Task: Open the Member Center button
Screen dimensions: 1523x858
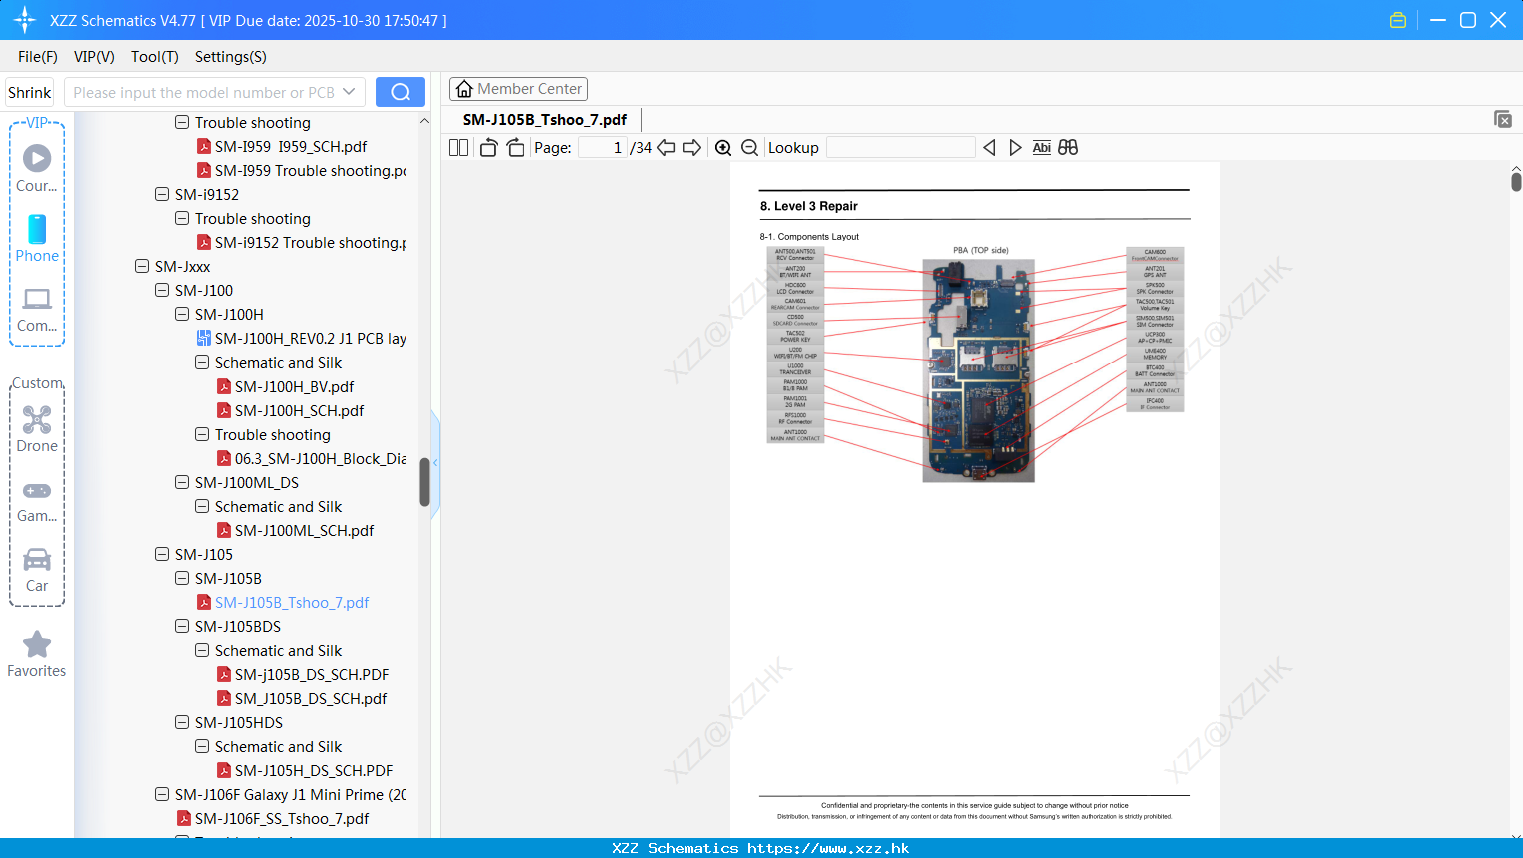Action: (x=518, y=89)
